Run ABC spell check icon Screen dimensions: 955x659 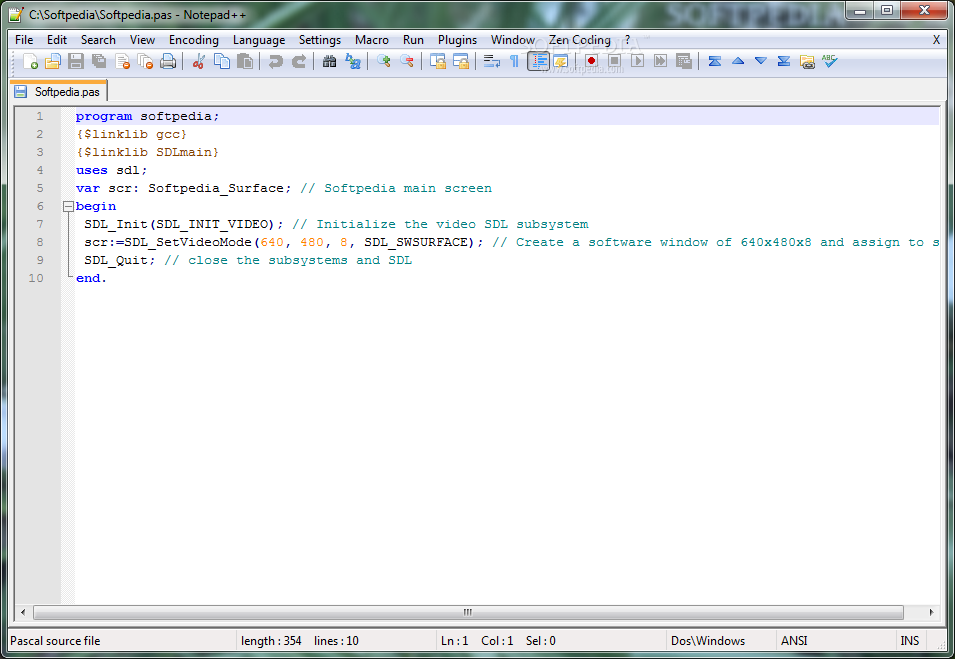pyautogui.click(x=830, y=62)
